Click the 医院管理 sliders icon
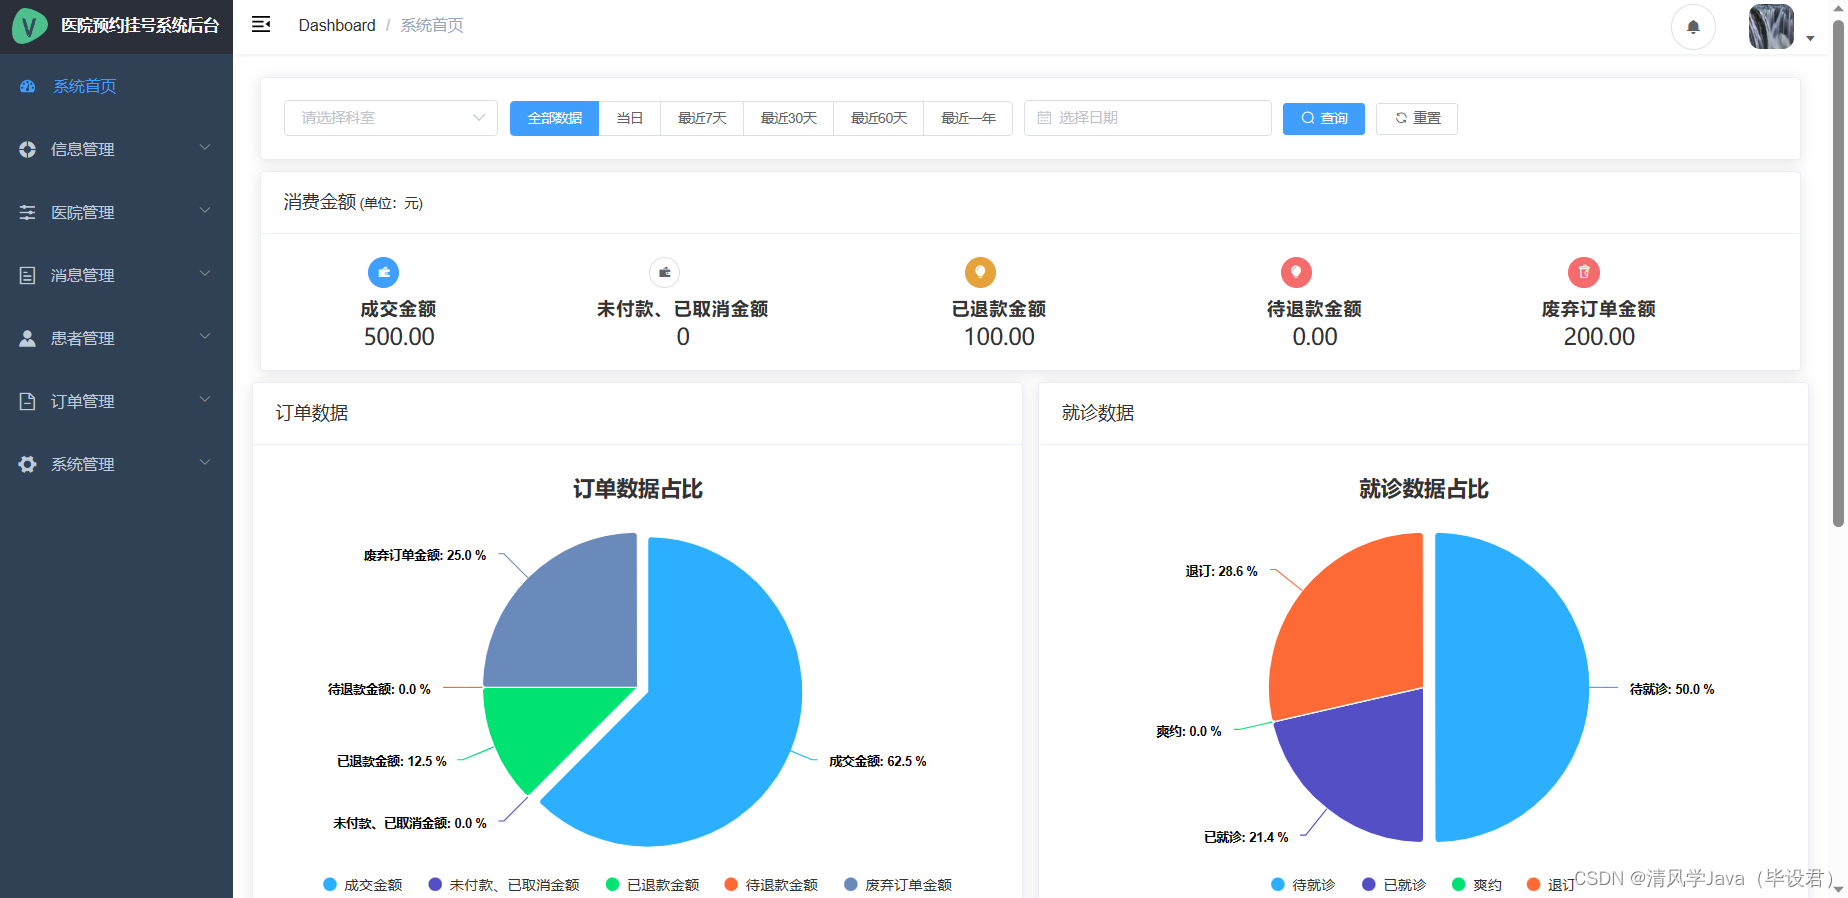This screenshot has height=898, width=1848. tap(28, 212)
